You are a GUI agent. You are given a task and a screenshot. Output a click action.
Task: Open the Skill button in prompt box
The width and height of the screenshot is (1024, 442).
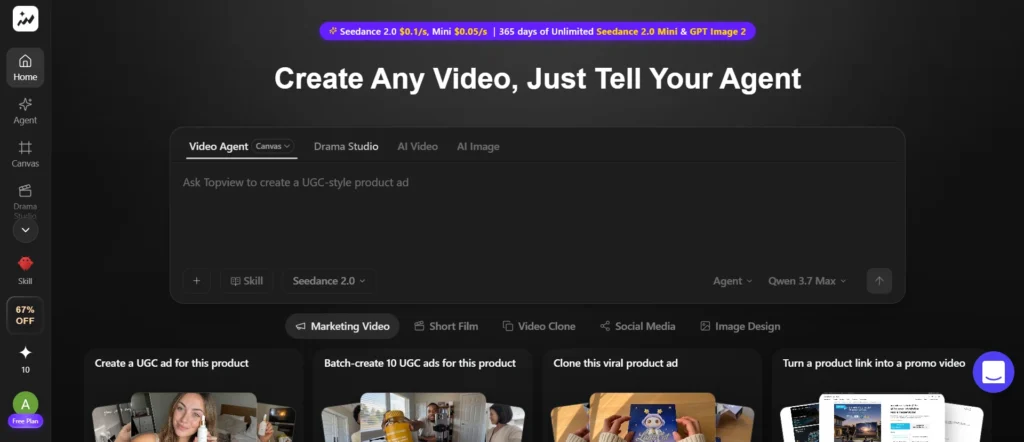(x=247, y=281)
